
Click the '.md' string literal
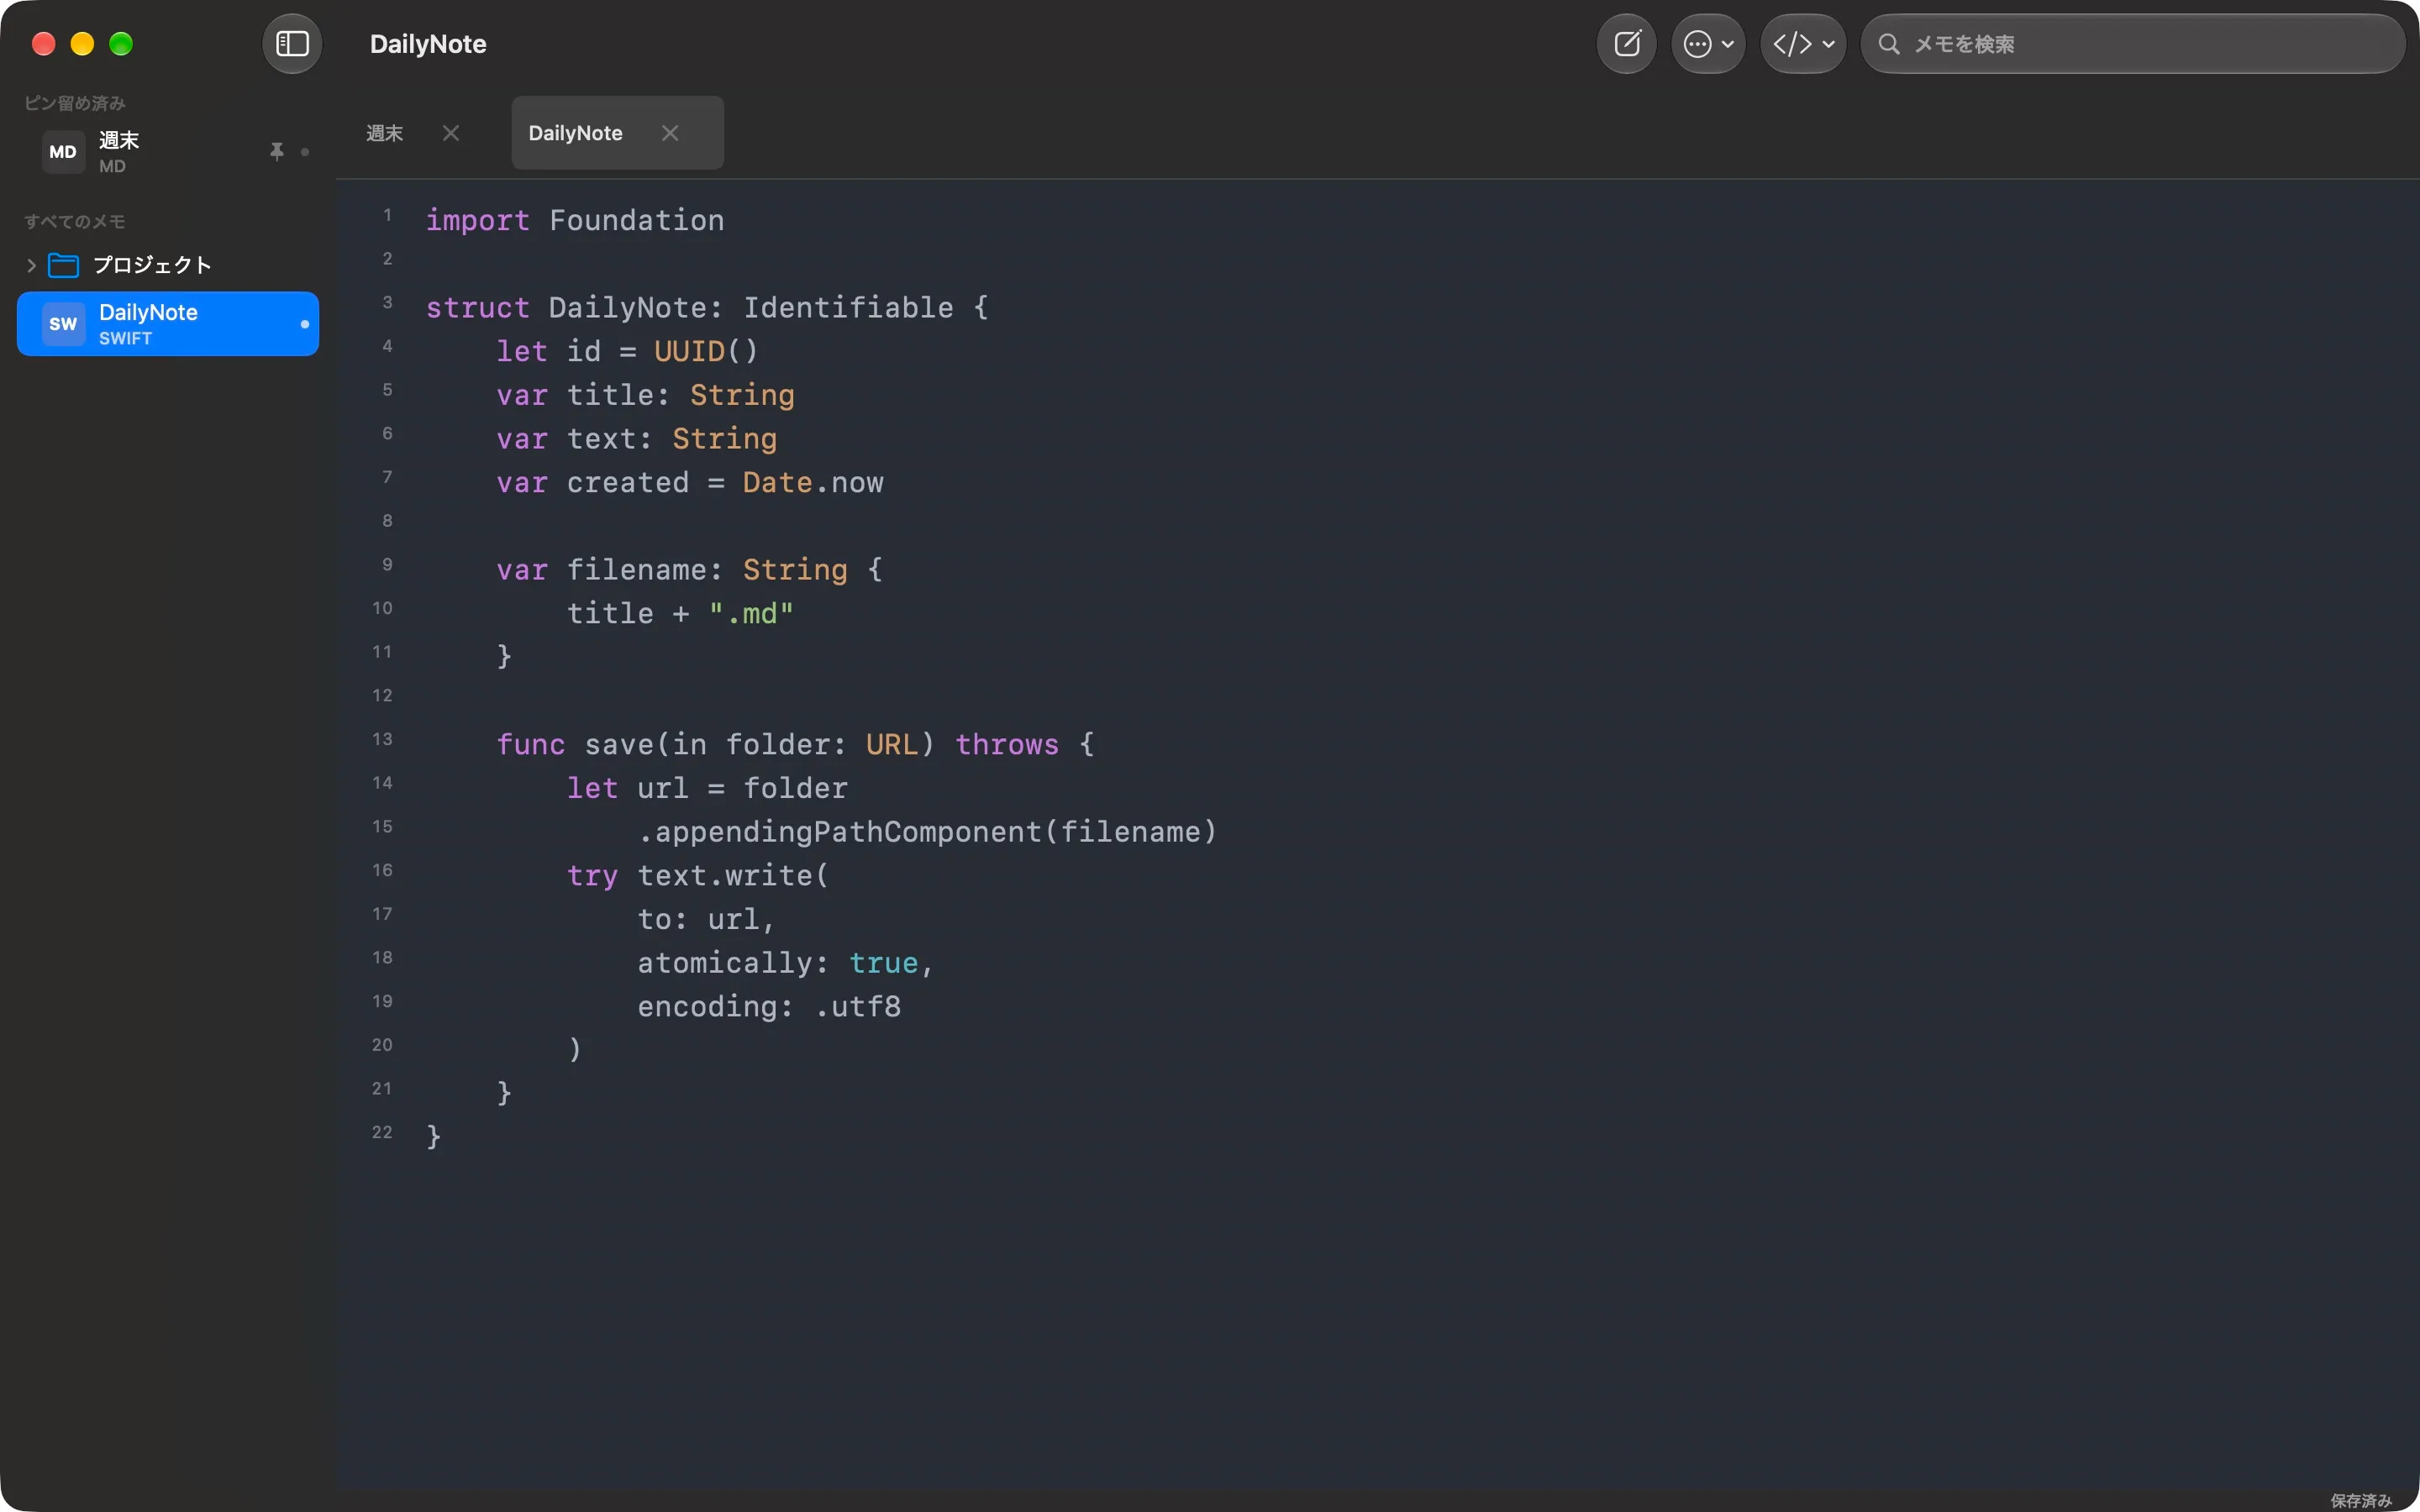coord(751,614)
